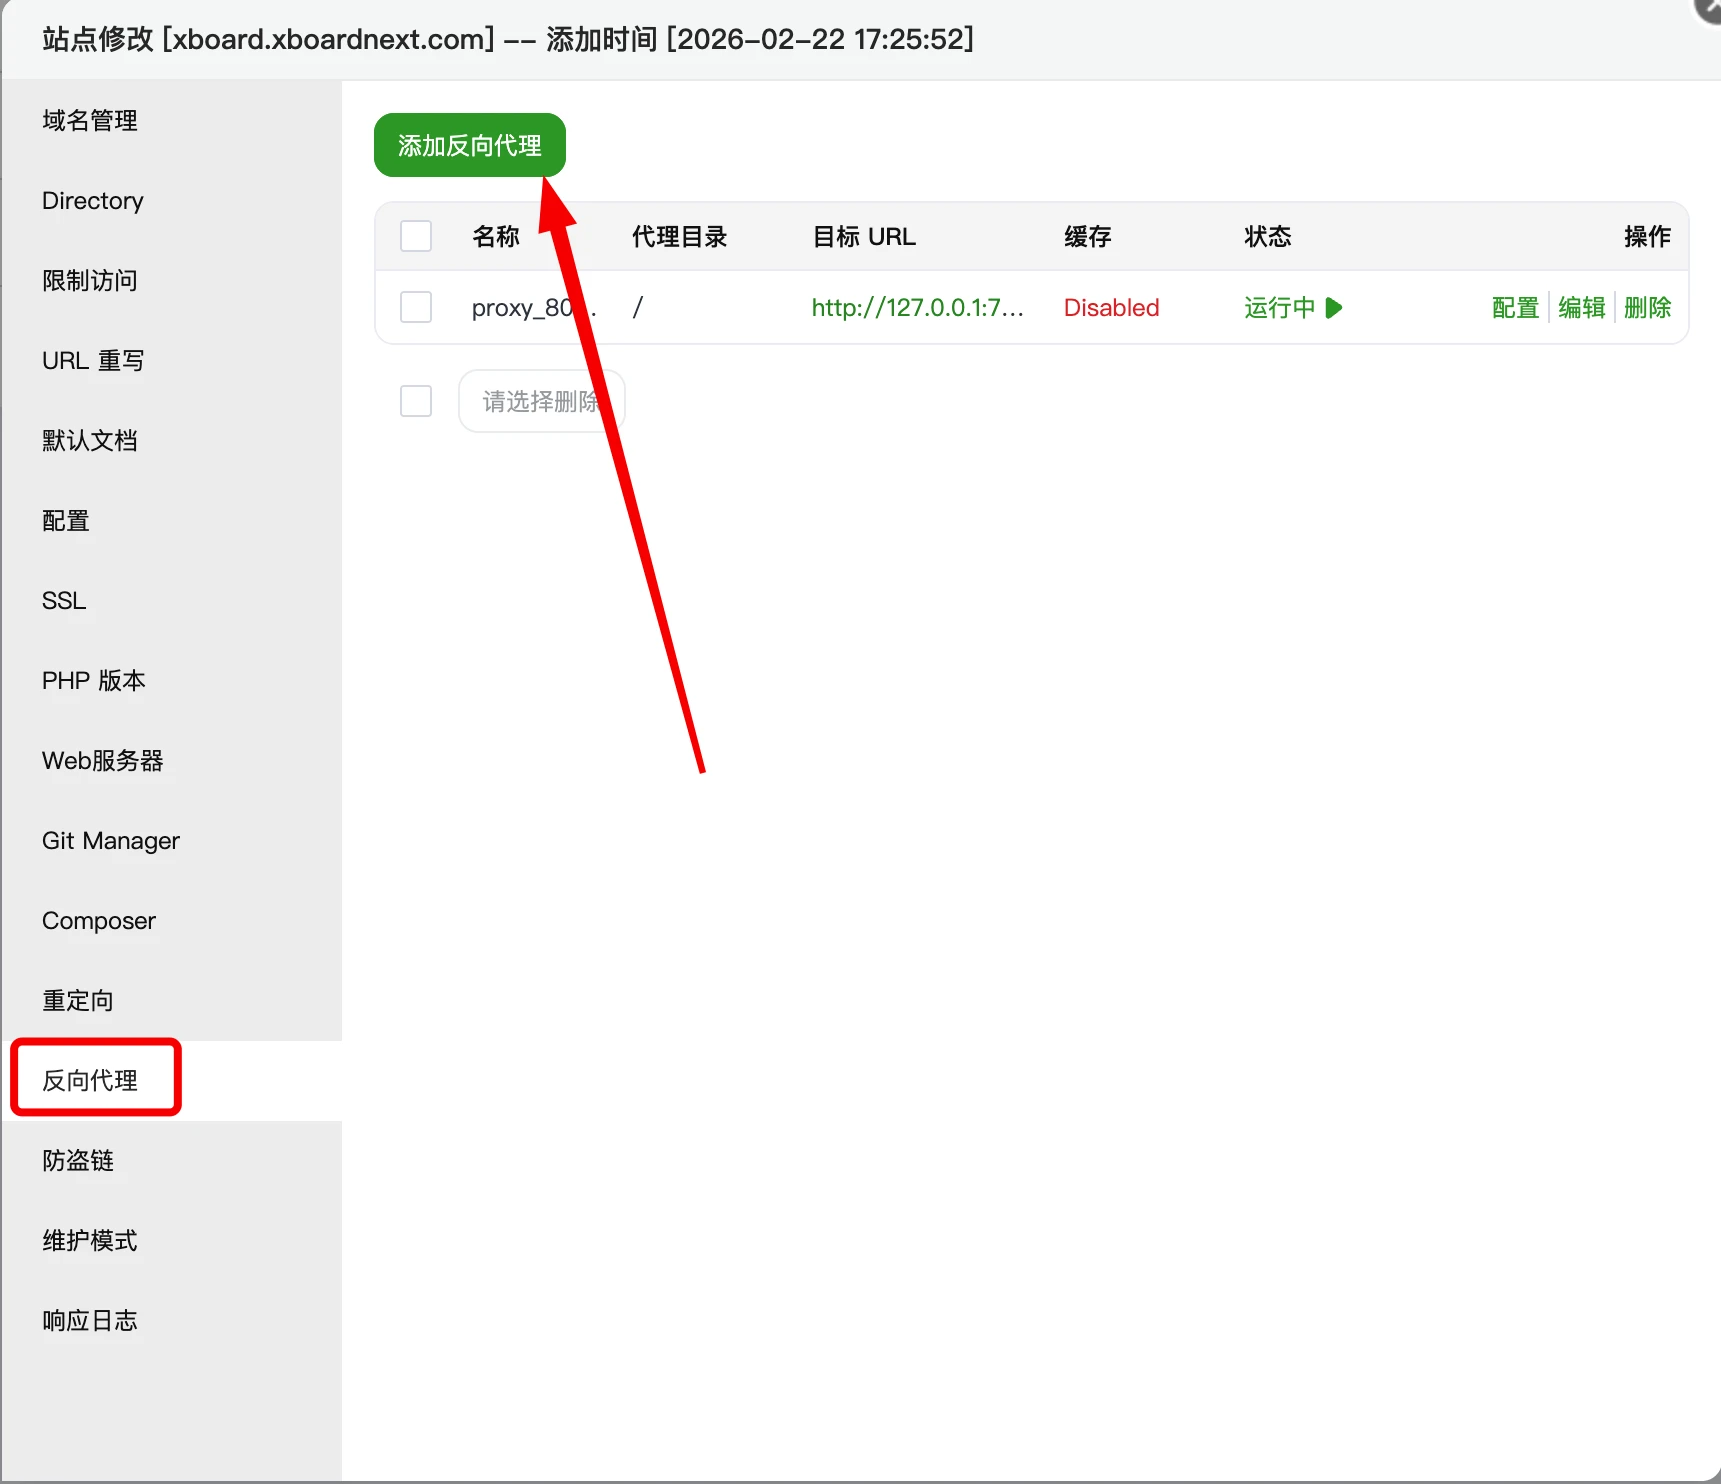
Task: Delete the proxy via 删除 link
Action: 1647,307
